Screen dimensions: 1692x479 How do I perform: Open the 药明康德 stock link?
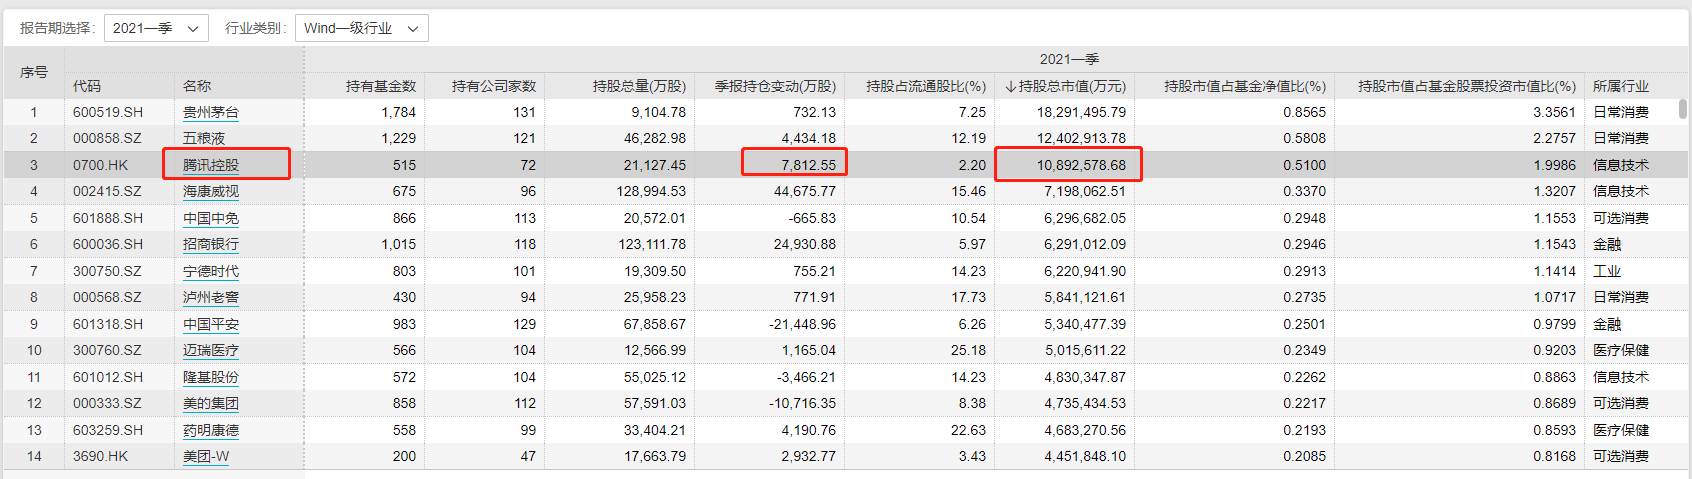point(211,430)
